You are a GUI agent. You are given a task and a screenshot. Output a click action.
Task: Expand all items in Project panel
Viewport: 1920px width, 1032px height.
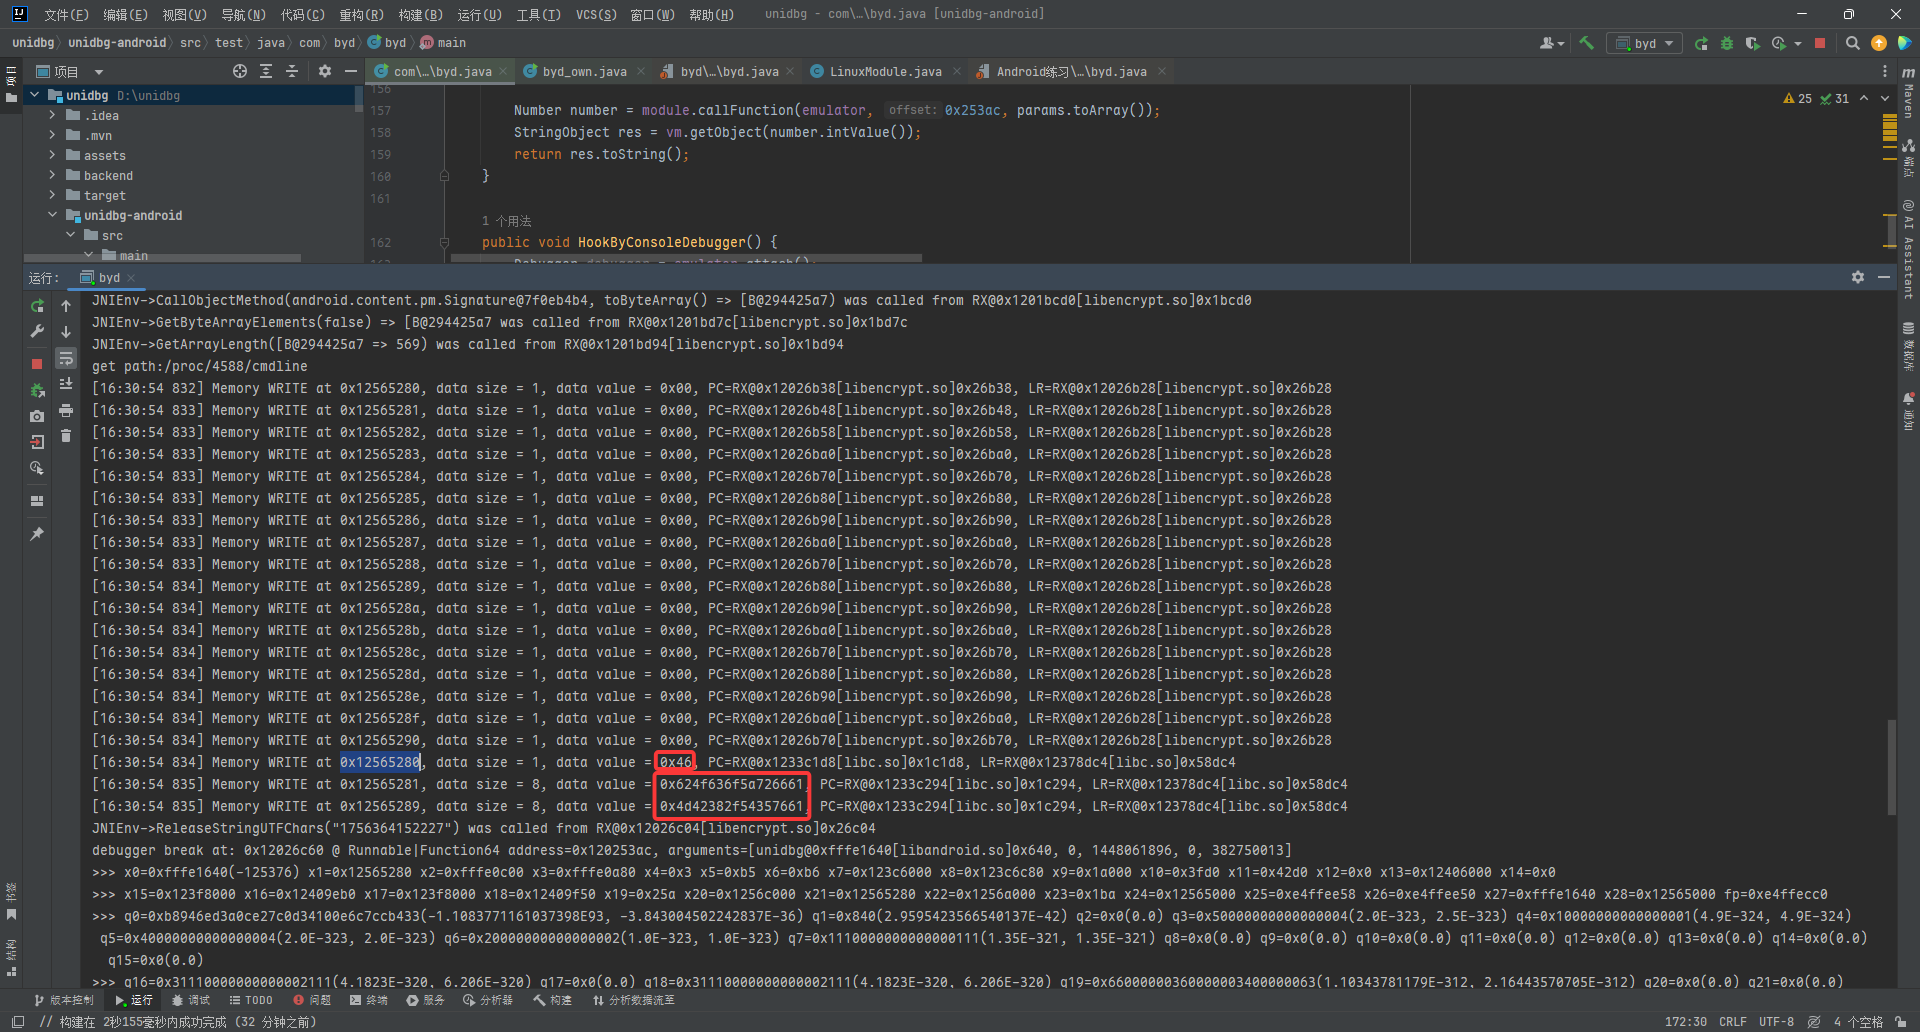(266, 71)
